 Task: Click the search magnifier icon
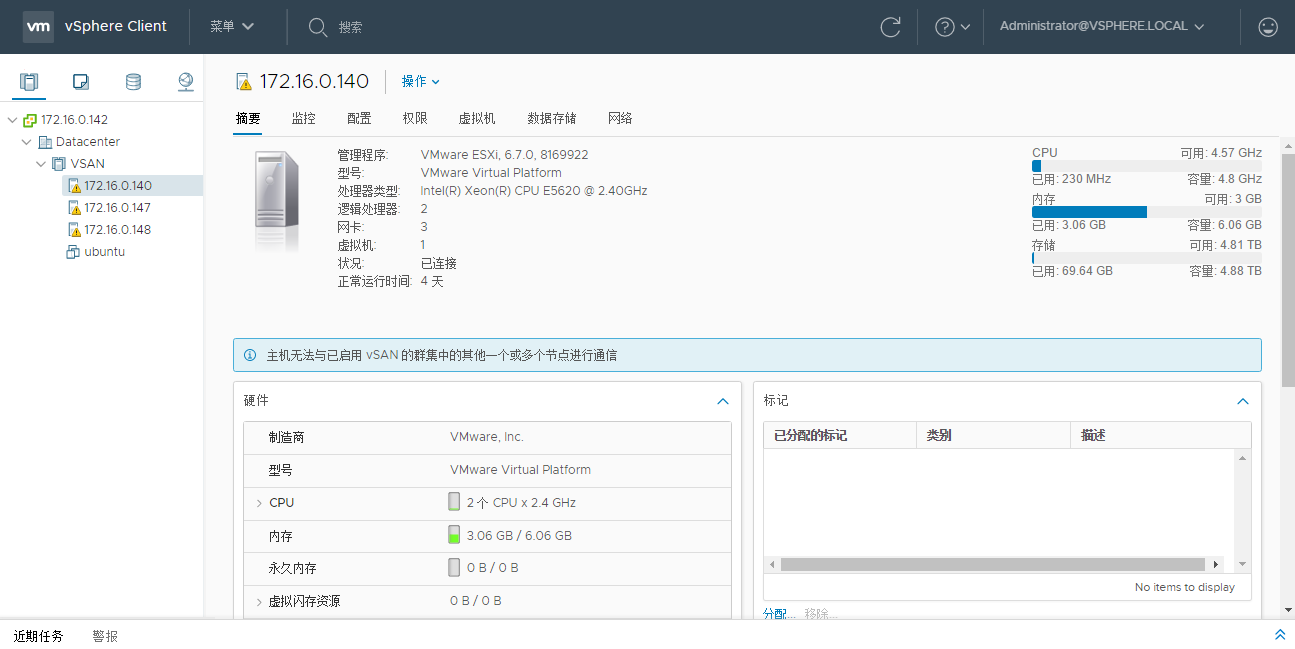click(x=318, y=27)
